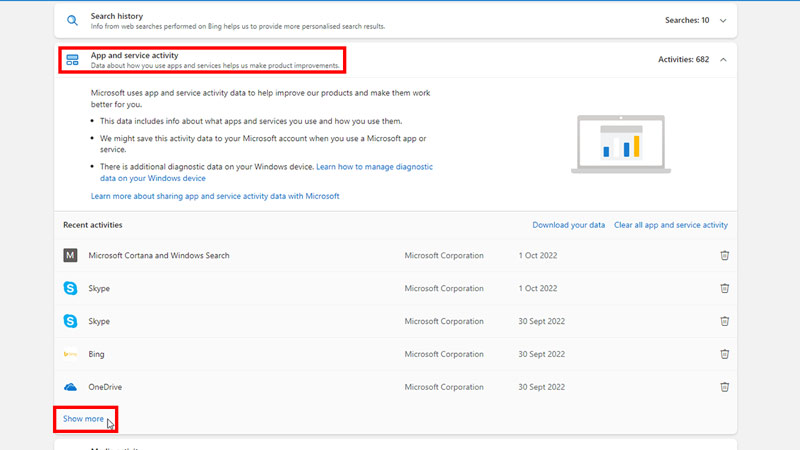The width and height of the screenshot is (800, 450).
Task: Click the 1 Oct 2022 date on Cortana row
Action: point(538,255)
